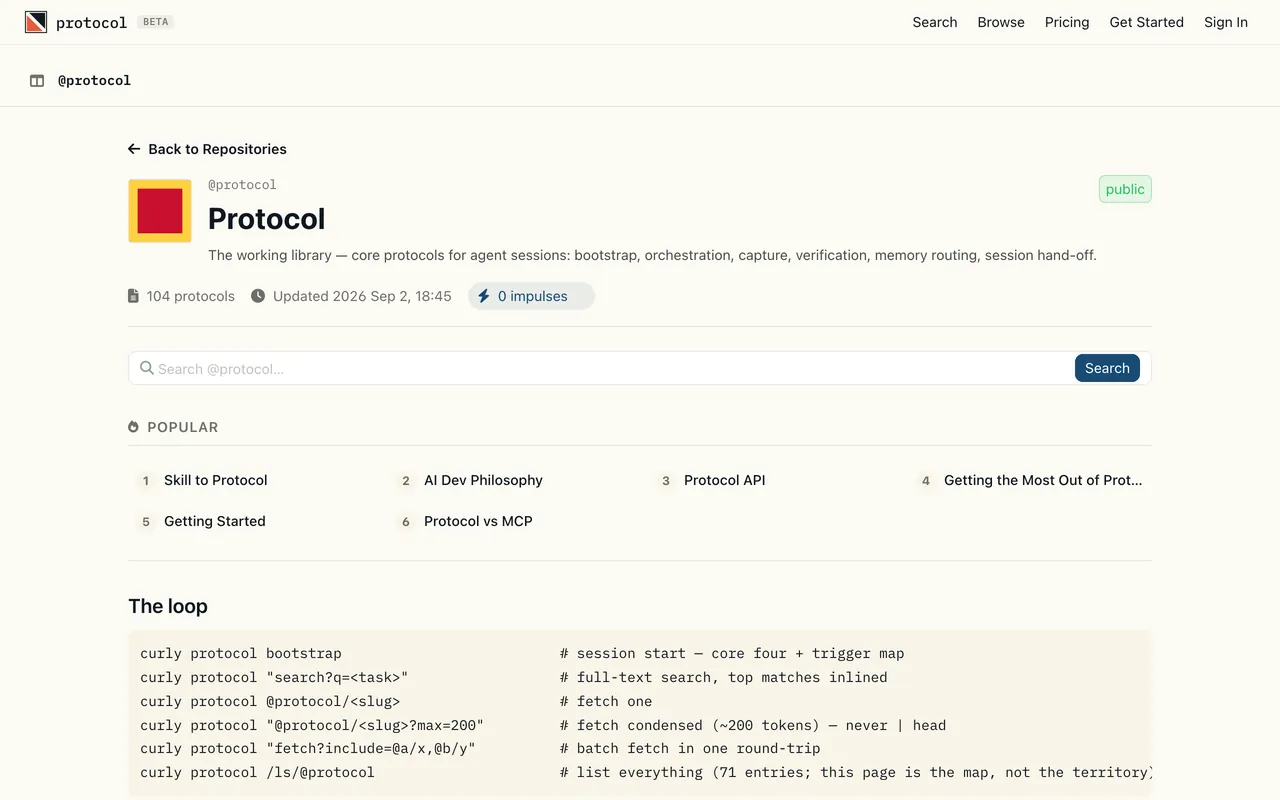Viewport: 1280px width, 800px height.
Task: Open popular item AI Dev Philosophy
Action: point(483,480)
